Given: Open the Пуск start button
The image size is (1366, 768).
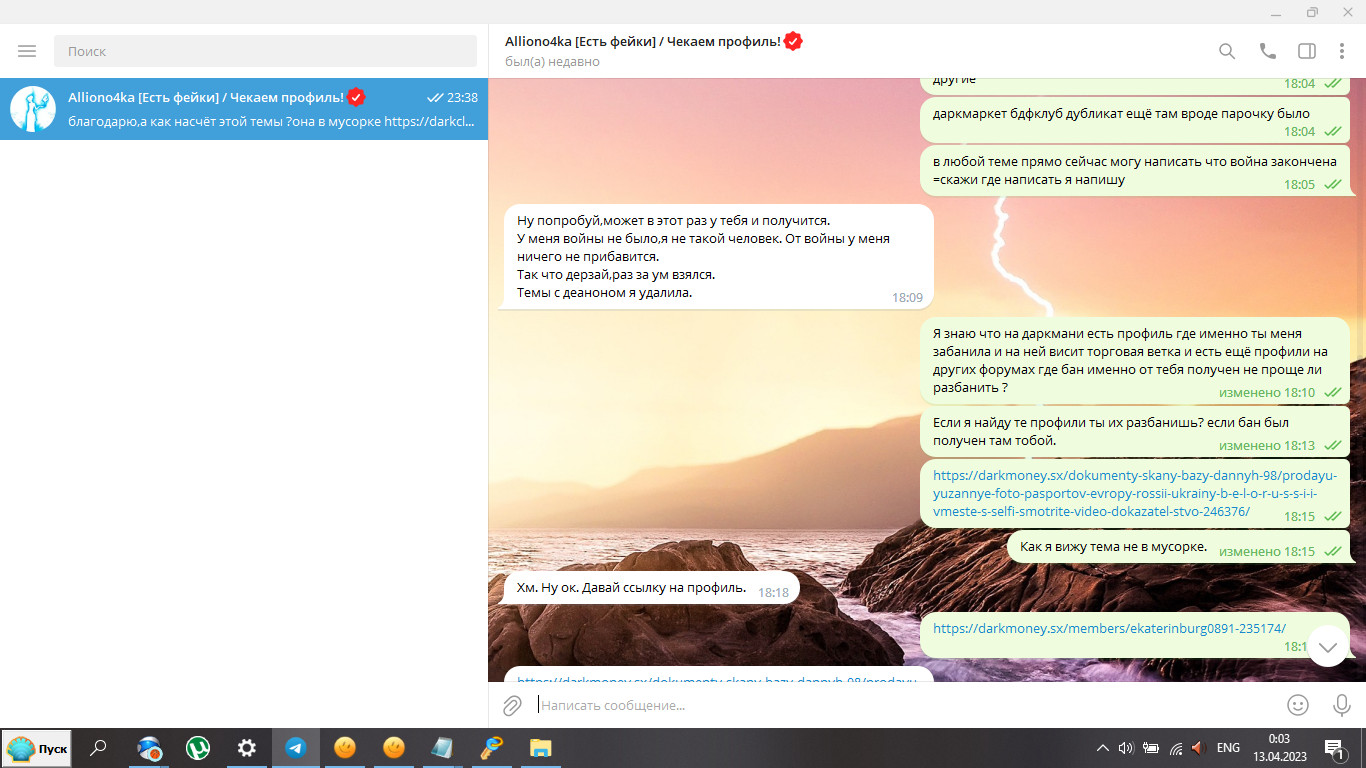Looking at the screenshot, I should 37,748.
